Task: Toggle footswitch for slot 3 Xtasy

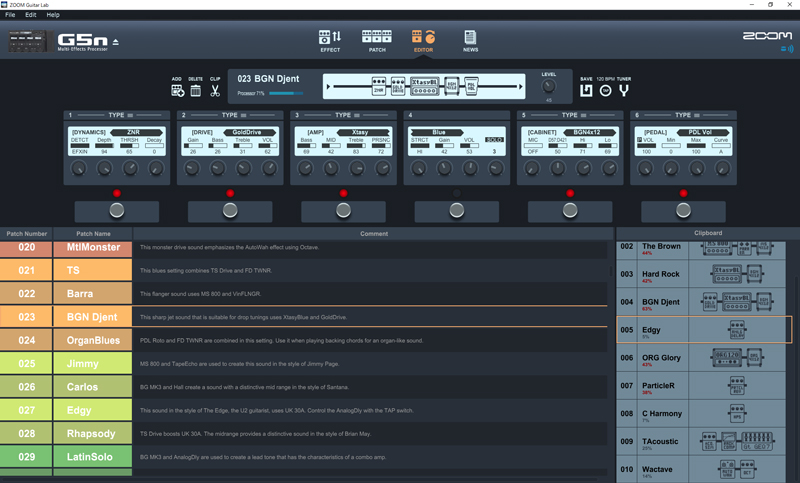Action: click(343, 210)
